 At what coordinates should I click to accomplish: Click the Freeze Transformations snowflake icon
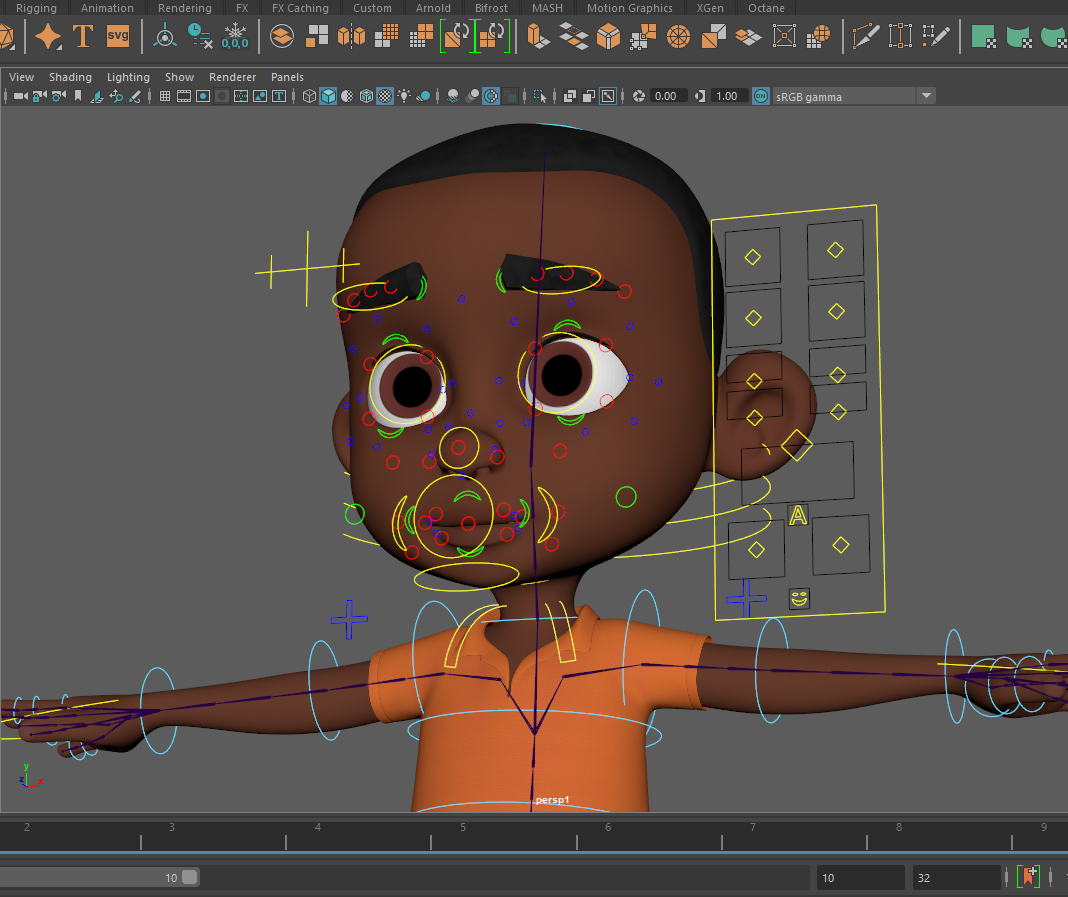click(x=234, y=37)
